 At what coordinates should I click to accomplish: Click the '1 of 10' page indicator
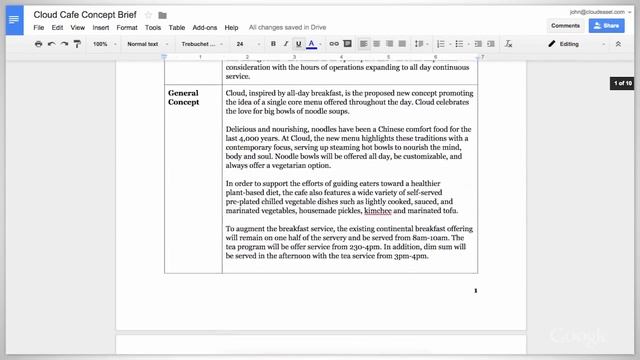[x=622, y=83]
